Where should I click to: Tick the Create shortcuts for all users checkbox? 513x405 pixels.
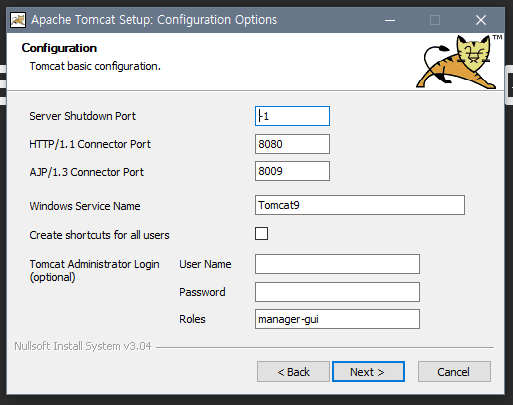261,234
